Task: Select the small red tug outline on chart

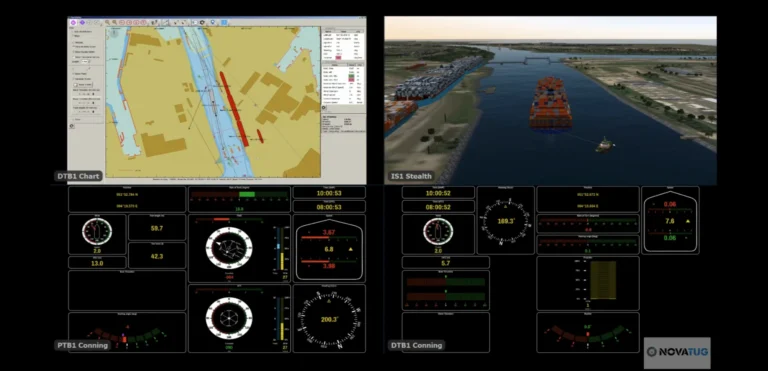Action: (x=260, y=136)
